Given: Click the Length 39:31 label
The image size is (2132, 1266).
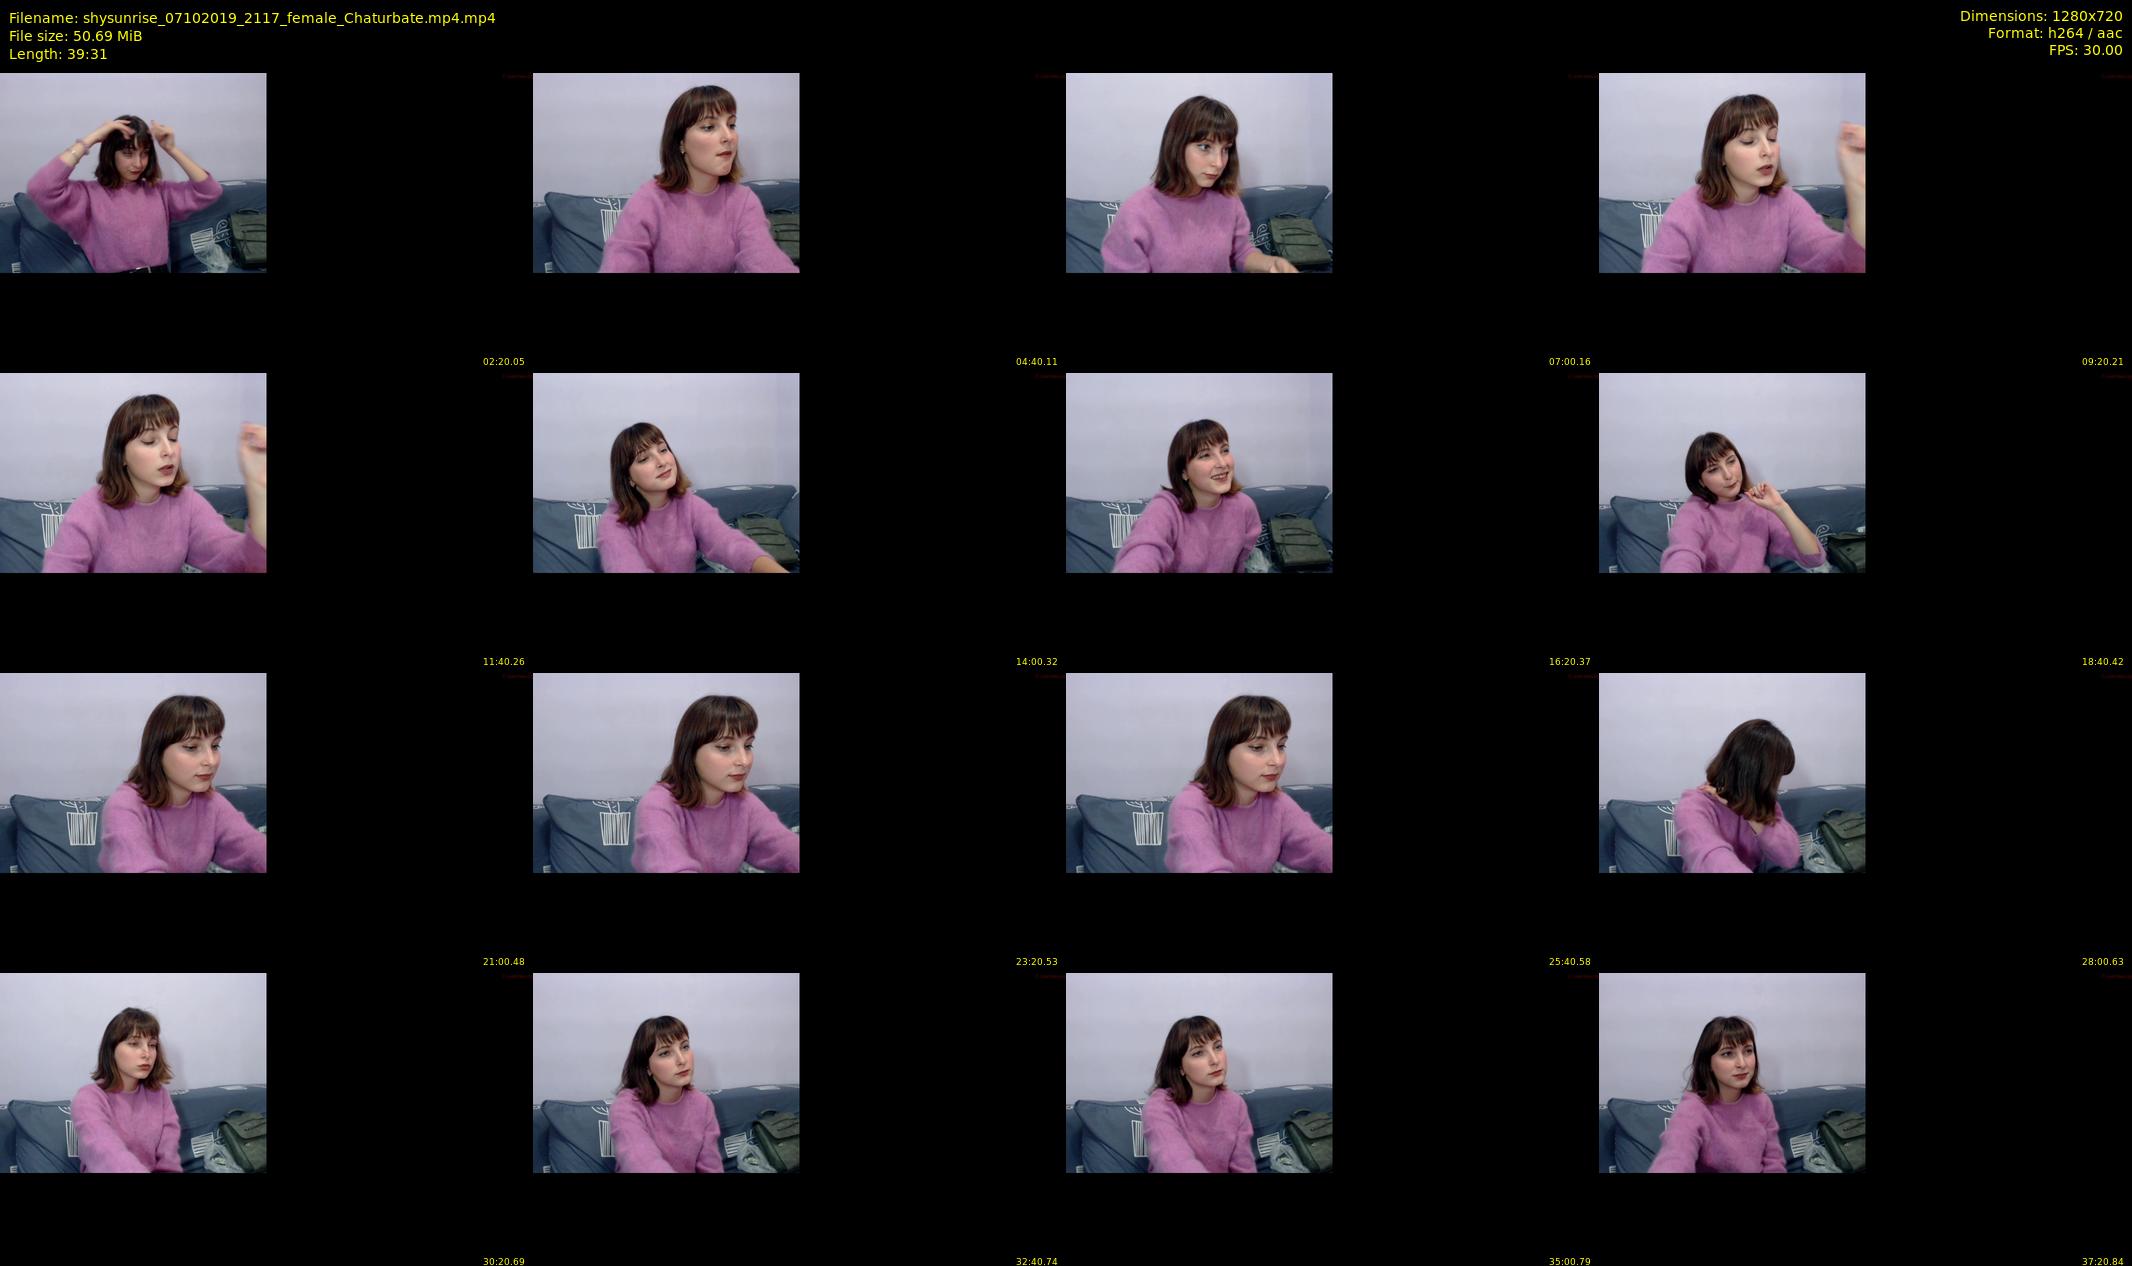Looking at the screenshot, I should (x=58, y=54).
